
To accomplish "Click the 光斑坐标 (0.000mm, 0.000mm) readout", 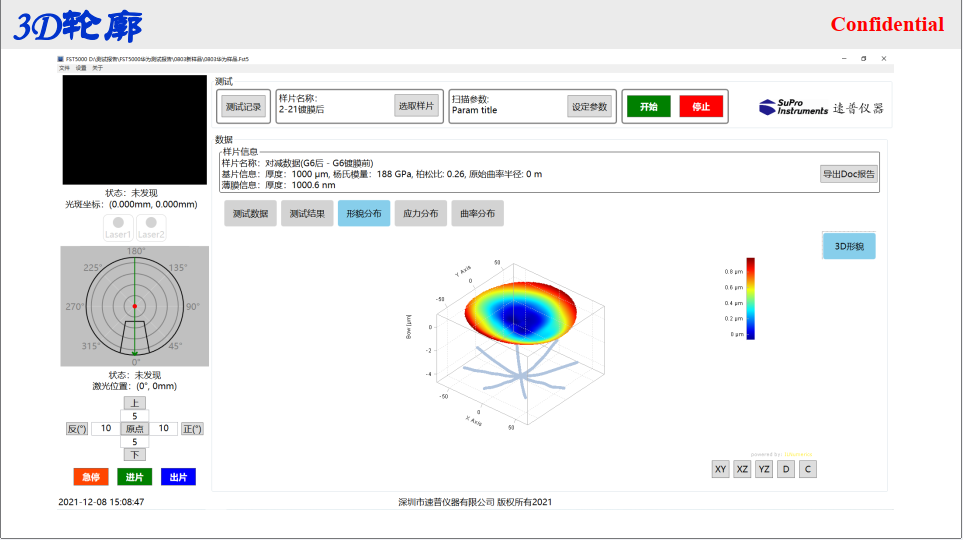I will 131,204.
